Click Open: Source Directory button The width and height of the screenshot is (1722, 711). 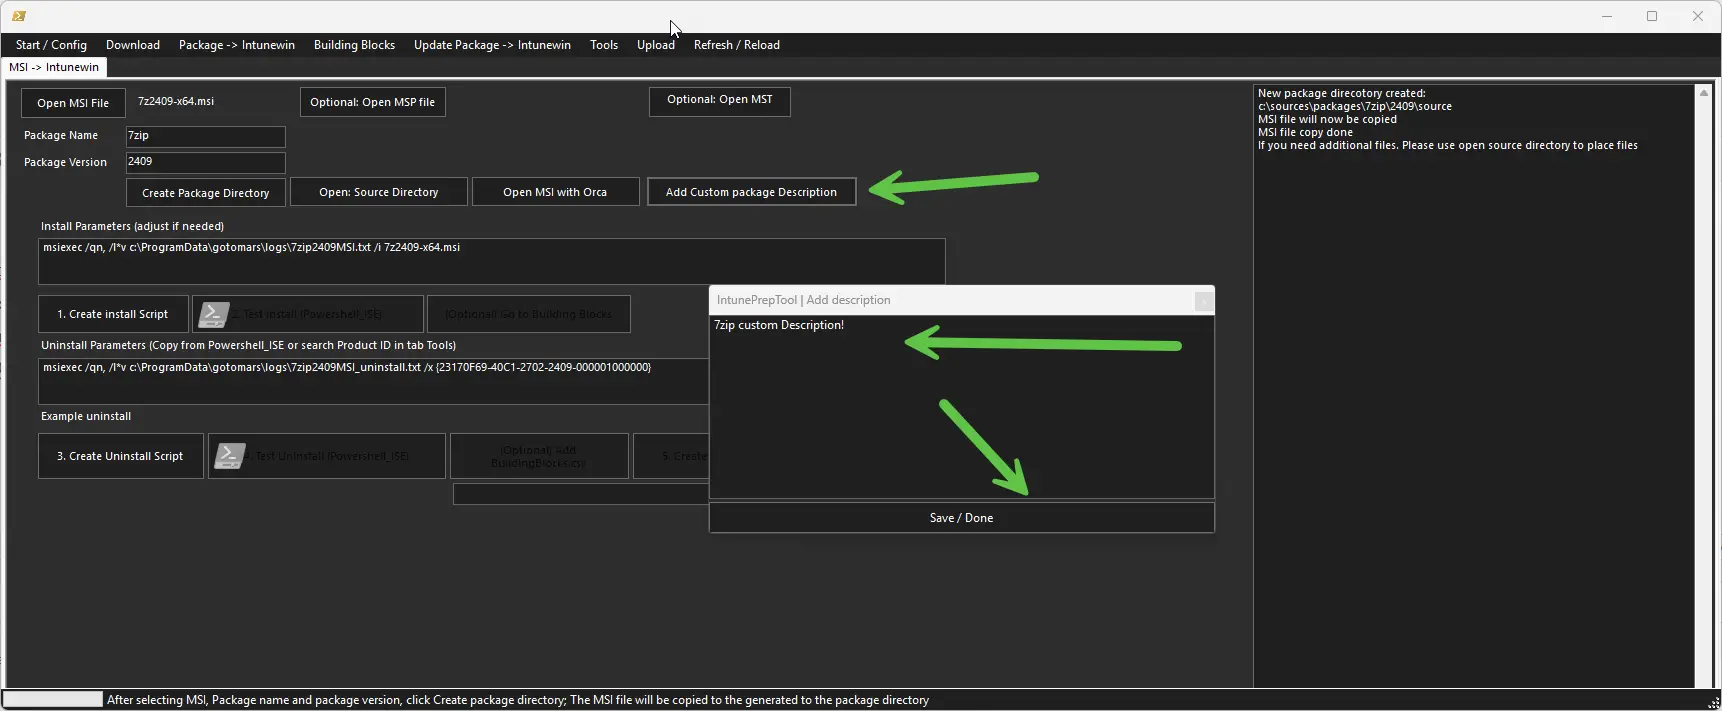[x=379, y=192]
